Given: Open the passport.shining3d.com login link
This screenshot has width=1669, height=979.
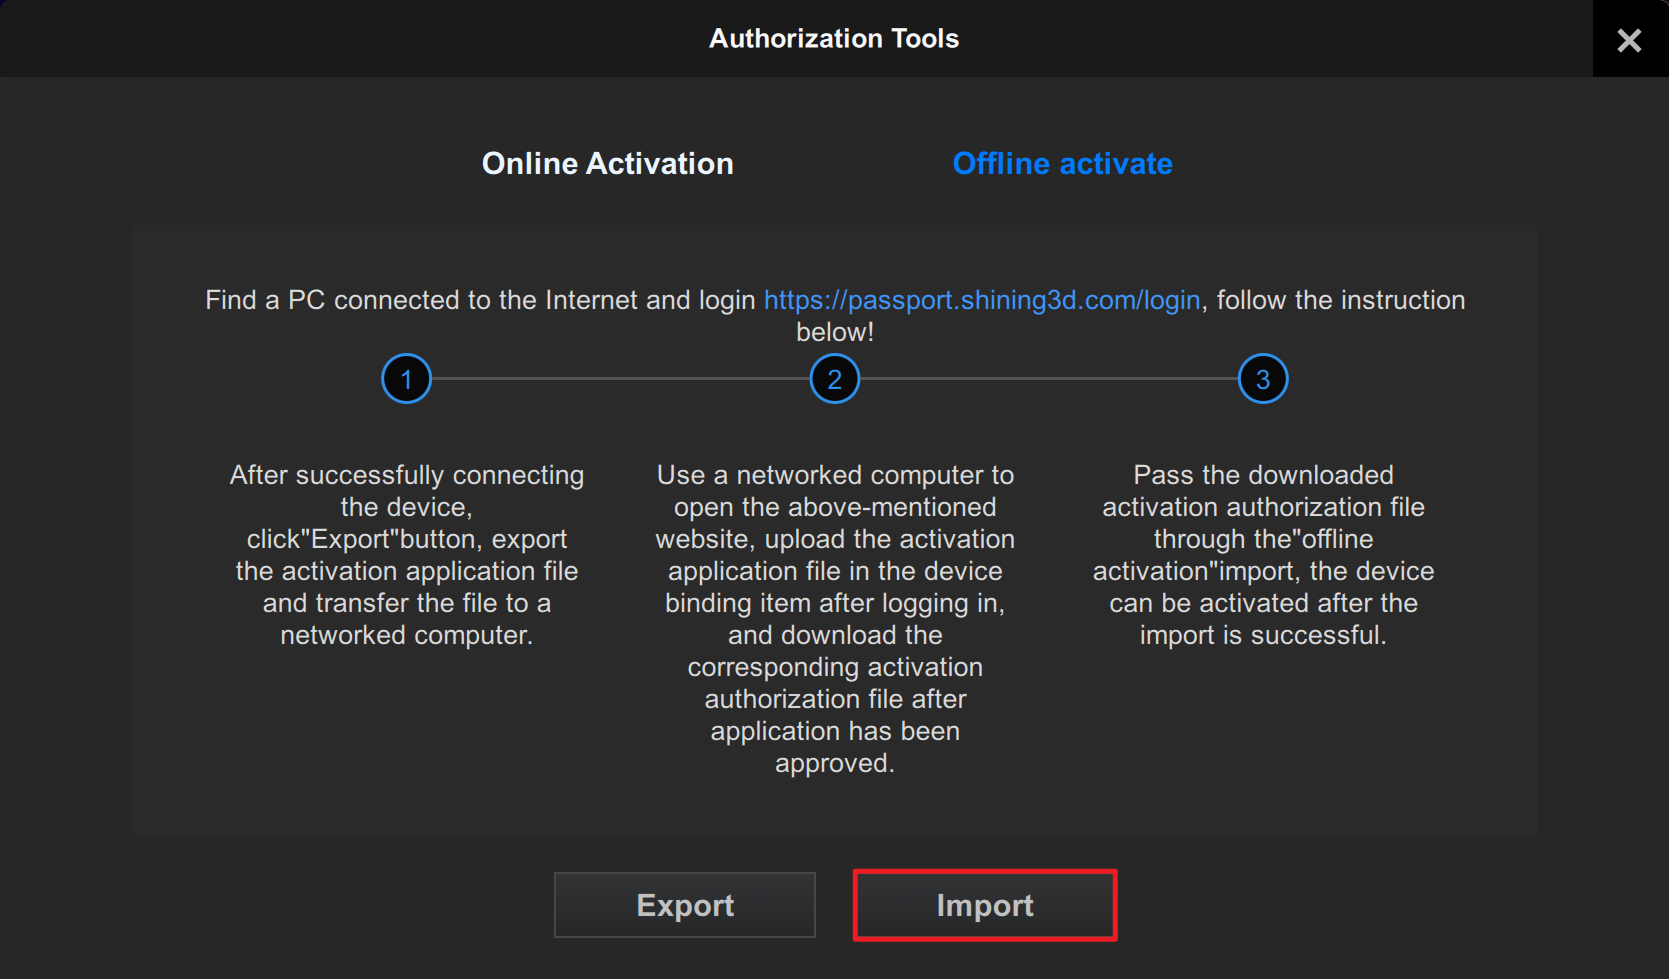Looking at the screenshot, I should 981,300.
